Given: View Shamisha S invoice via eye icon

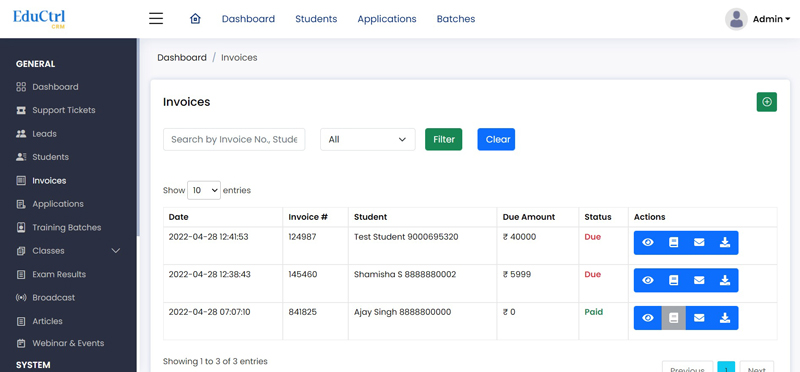Looking at the screenshot, I should click(647, 280).
